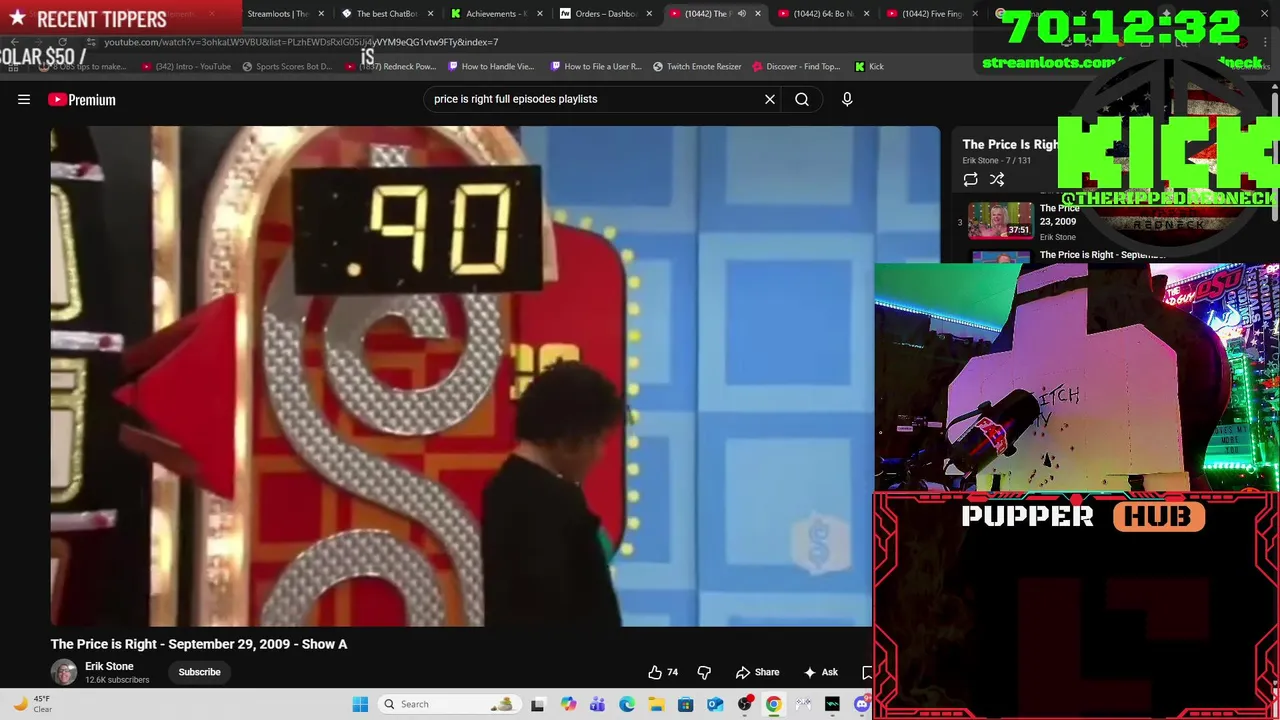Open Outlook from the taskbar

tap(715, 704)
